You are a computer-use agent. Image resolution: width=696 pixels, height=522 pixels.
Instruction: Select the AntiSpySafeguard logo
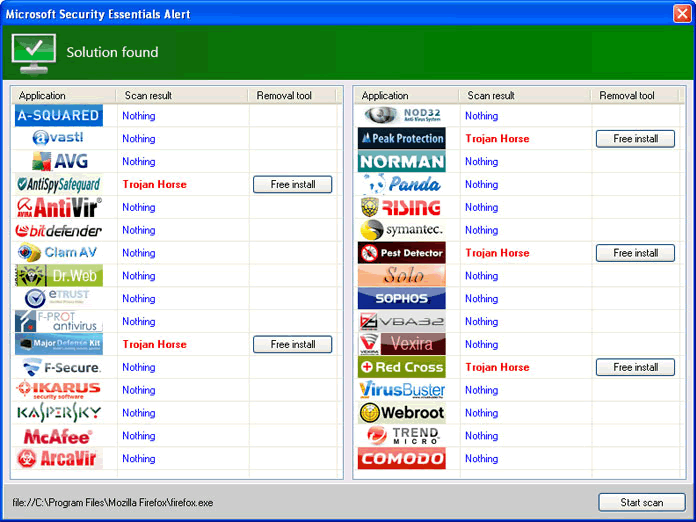59,184
